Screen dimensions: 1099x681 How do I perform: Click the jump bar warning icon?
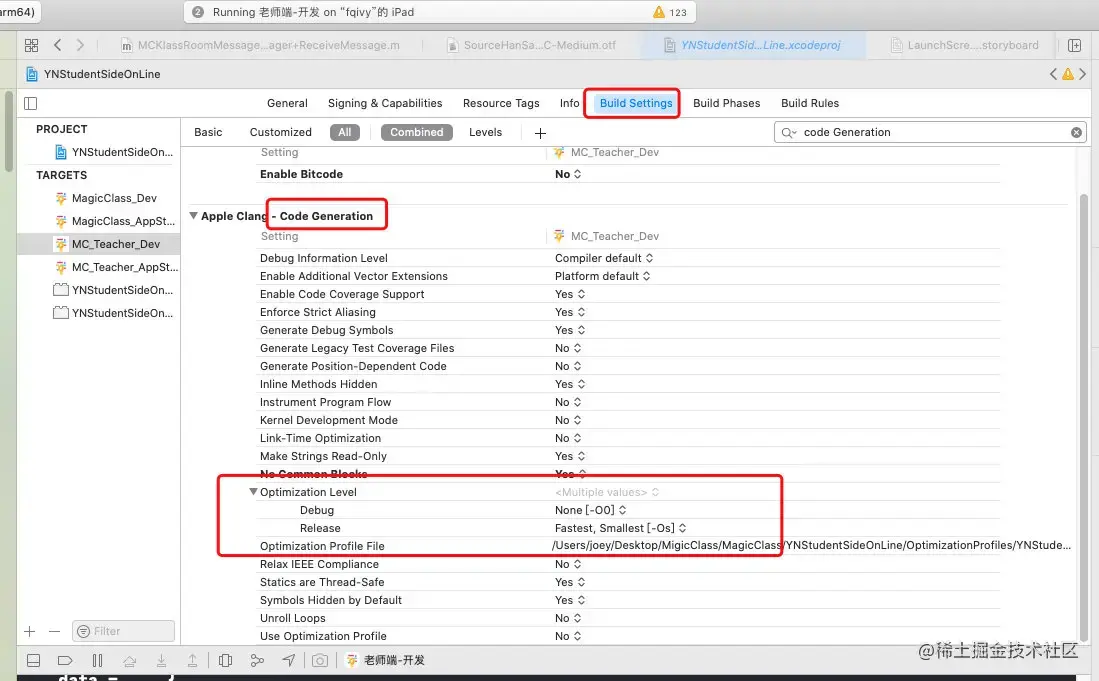(x=1067, y=74)
